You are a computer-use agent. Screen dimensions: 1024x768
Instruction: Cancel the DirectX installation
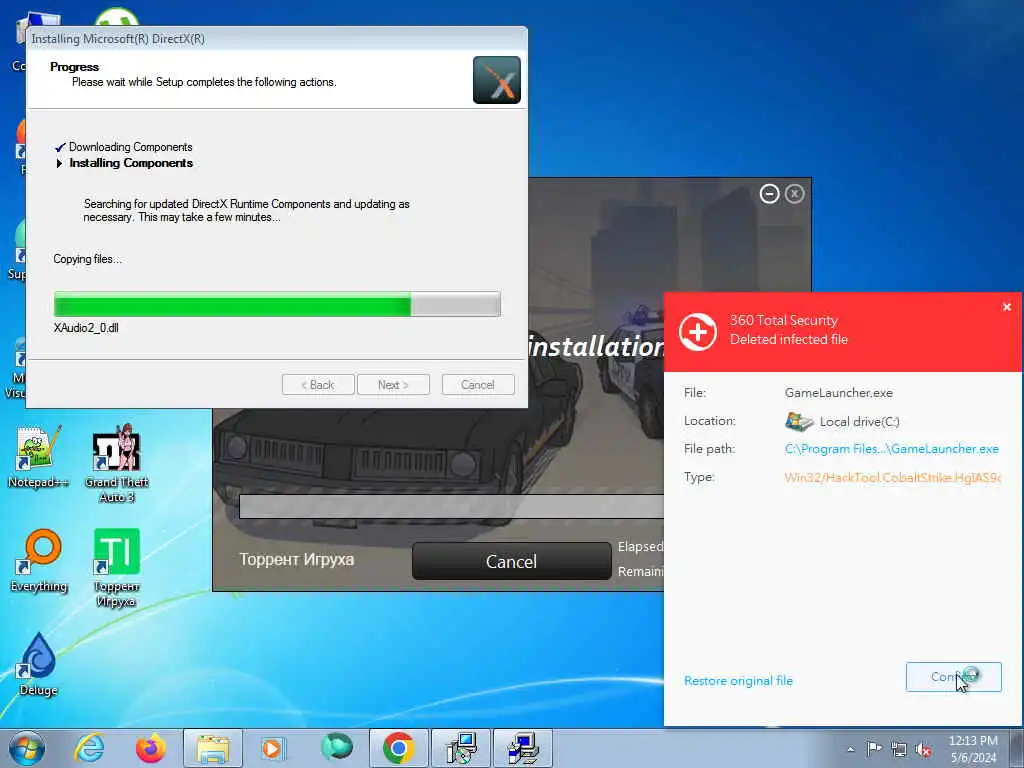[478, 385]
